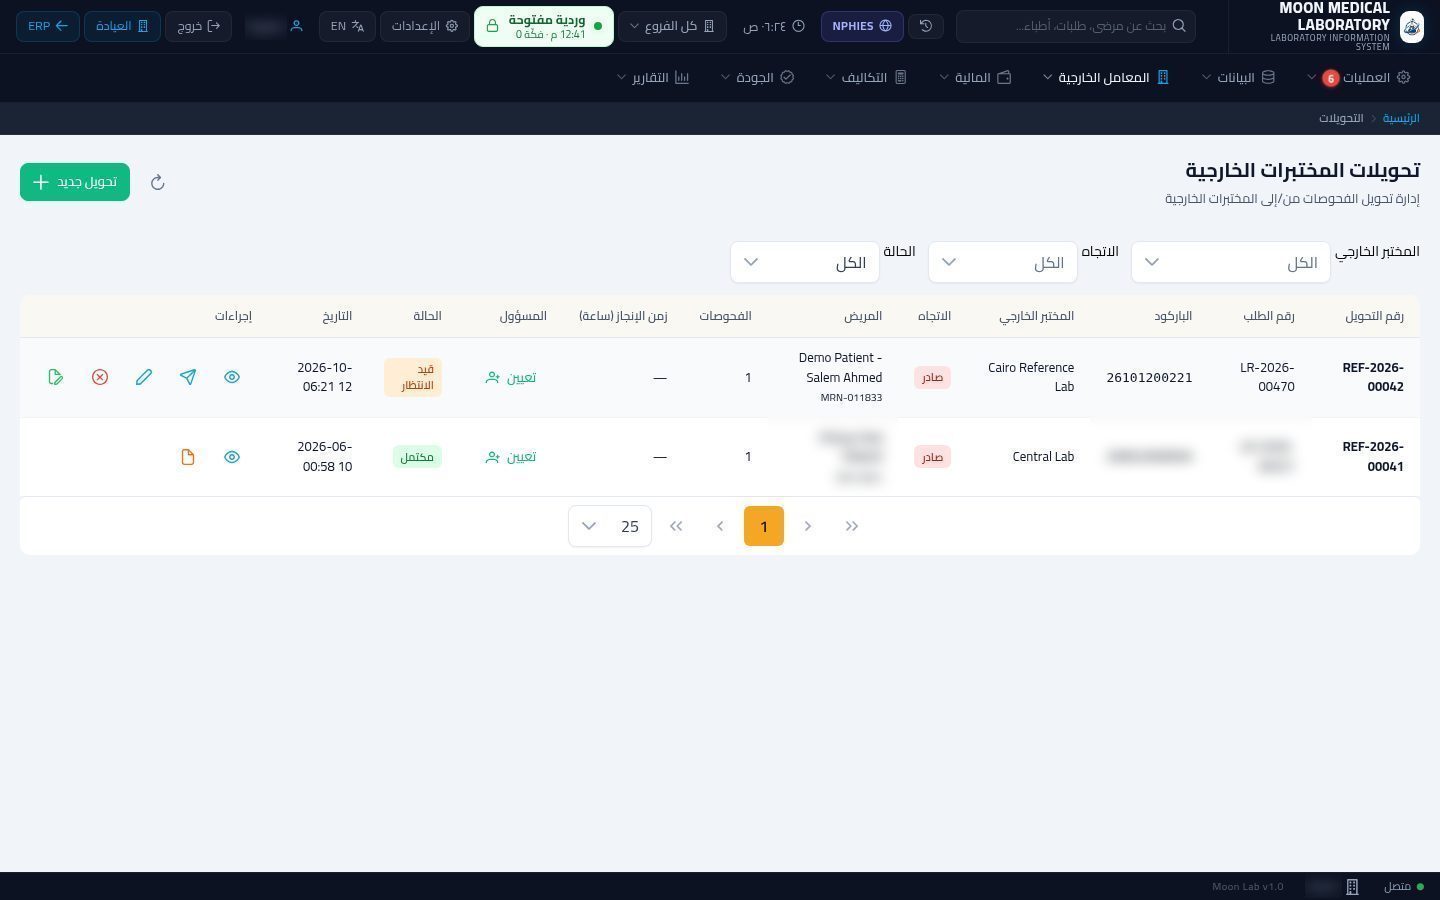Open orange document icon for REF-2026-00041
Viewport: 1440px width, 900px height.
tap(188, 457)
